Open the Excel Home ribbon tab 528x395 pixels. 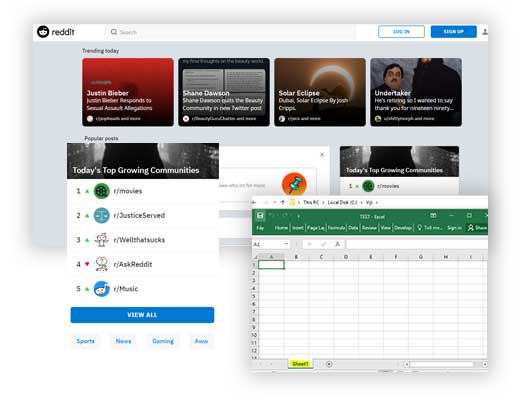click(x=281, y=228)
